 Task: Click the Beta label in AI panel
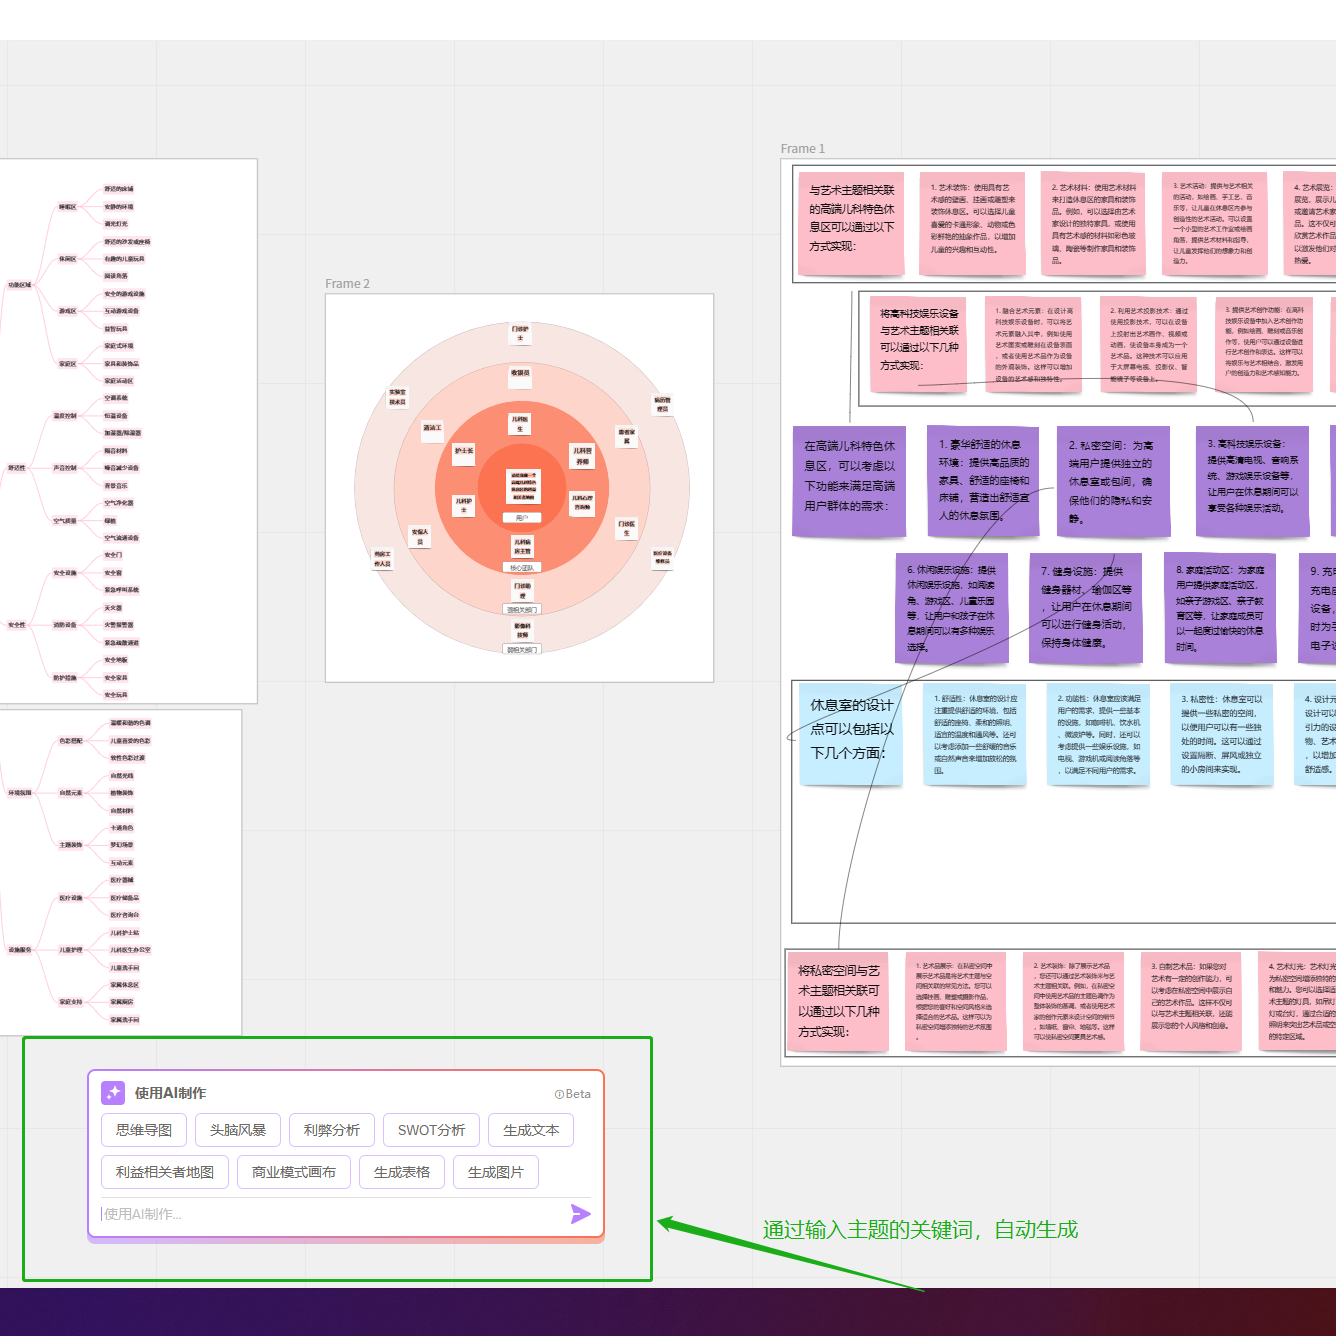(573, 1094)
